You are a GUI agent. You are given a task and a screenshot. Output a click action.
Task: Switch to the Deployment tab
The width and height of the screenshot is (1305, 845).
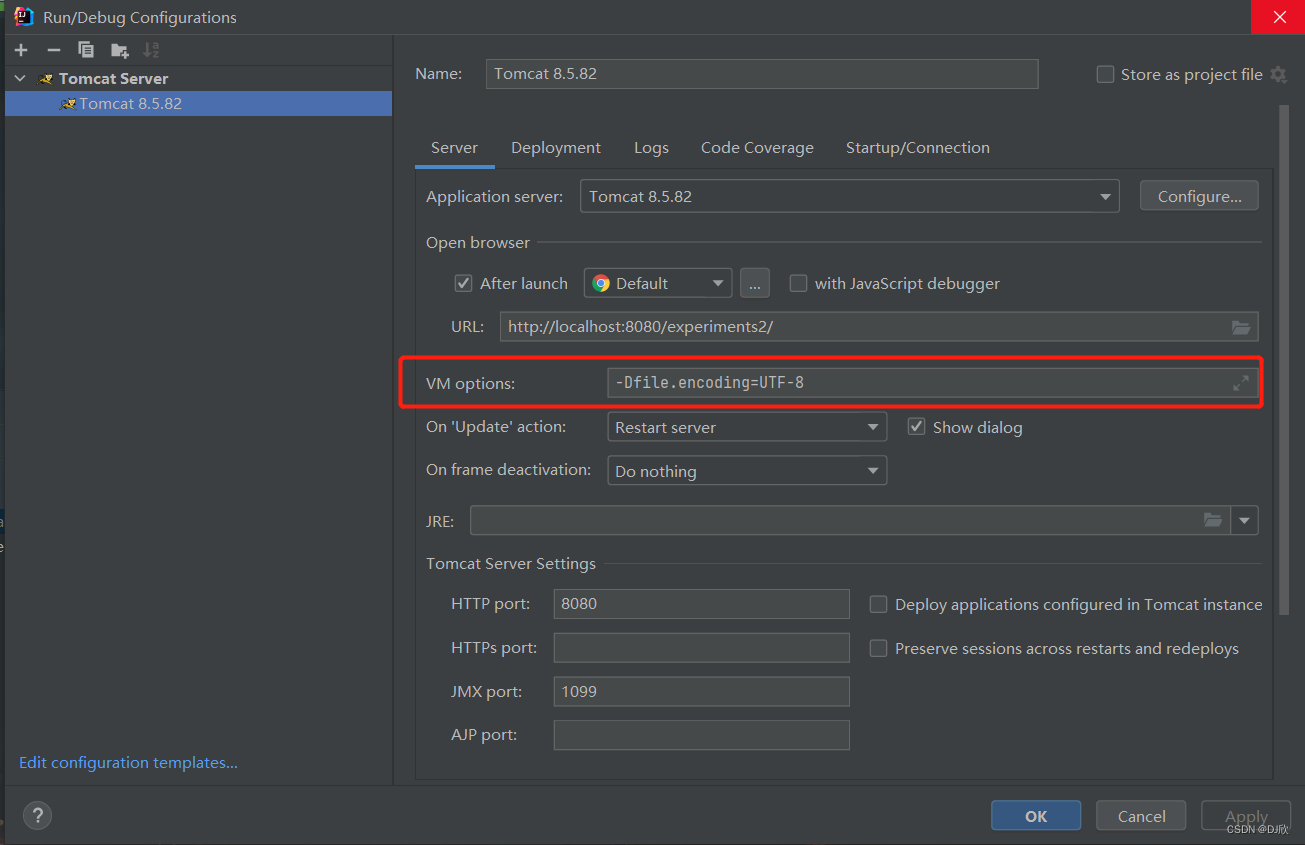(556, 148)
